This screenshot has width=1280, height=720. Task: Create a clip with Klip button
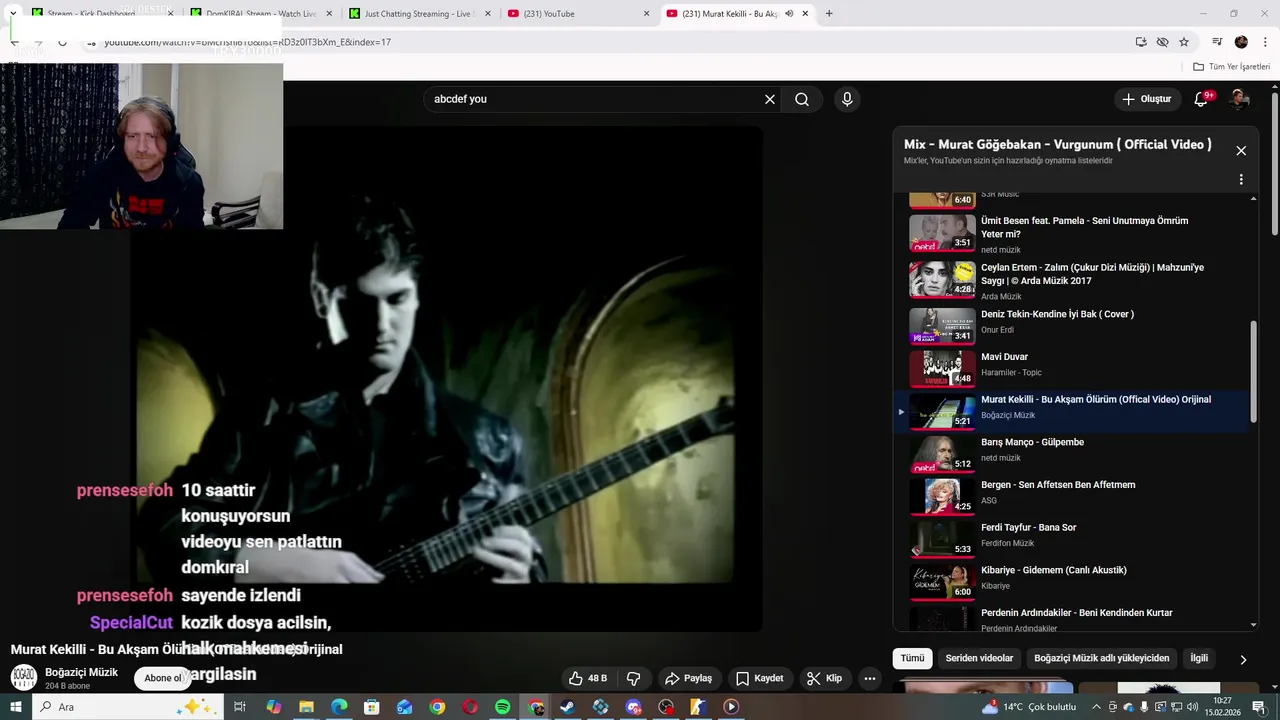[x=825, y=678]
